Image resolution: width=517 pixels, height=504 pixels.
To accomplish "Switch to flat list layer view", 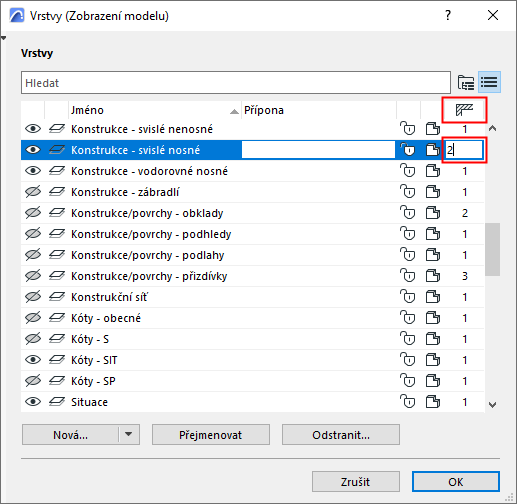I will (x=489, y=82).
